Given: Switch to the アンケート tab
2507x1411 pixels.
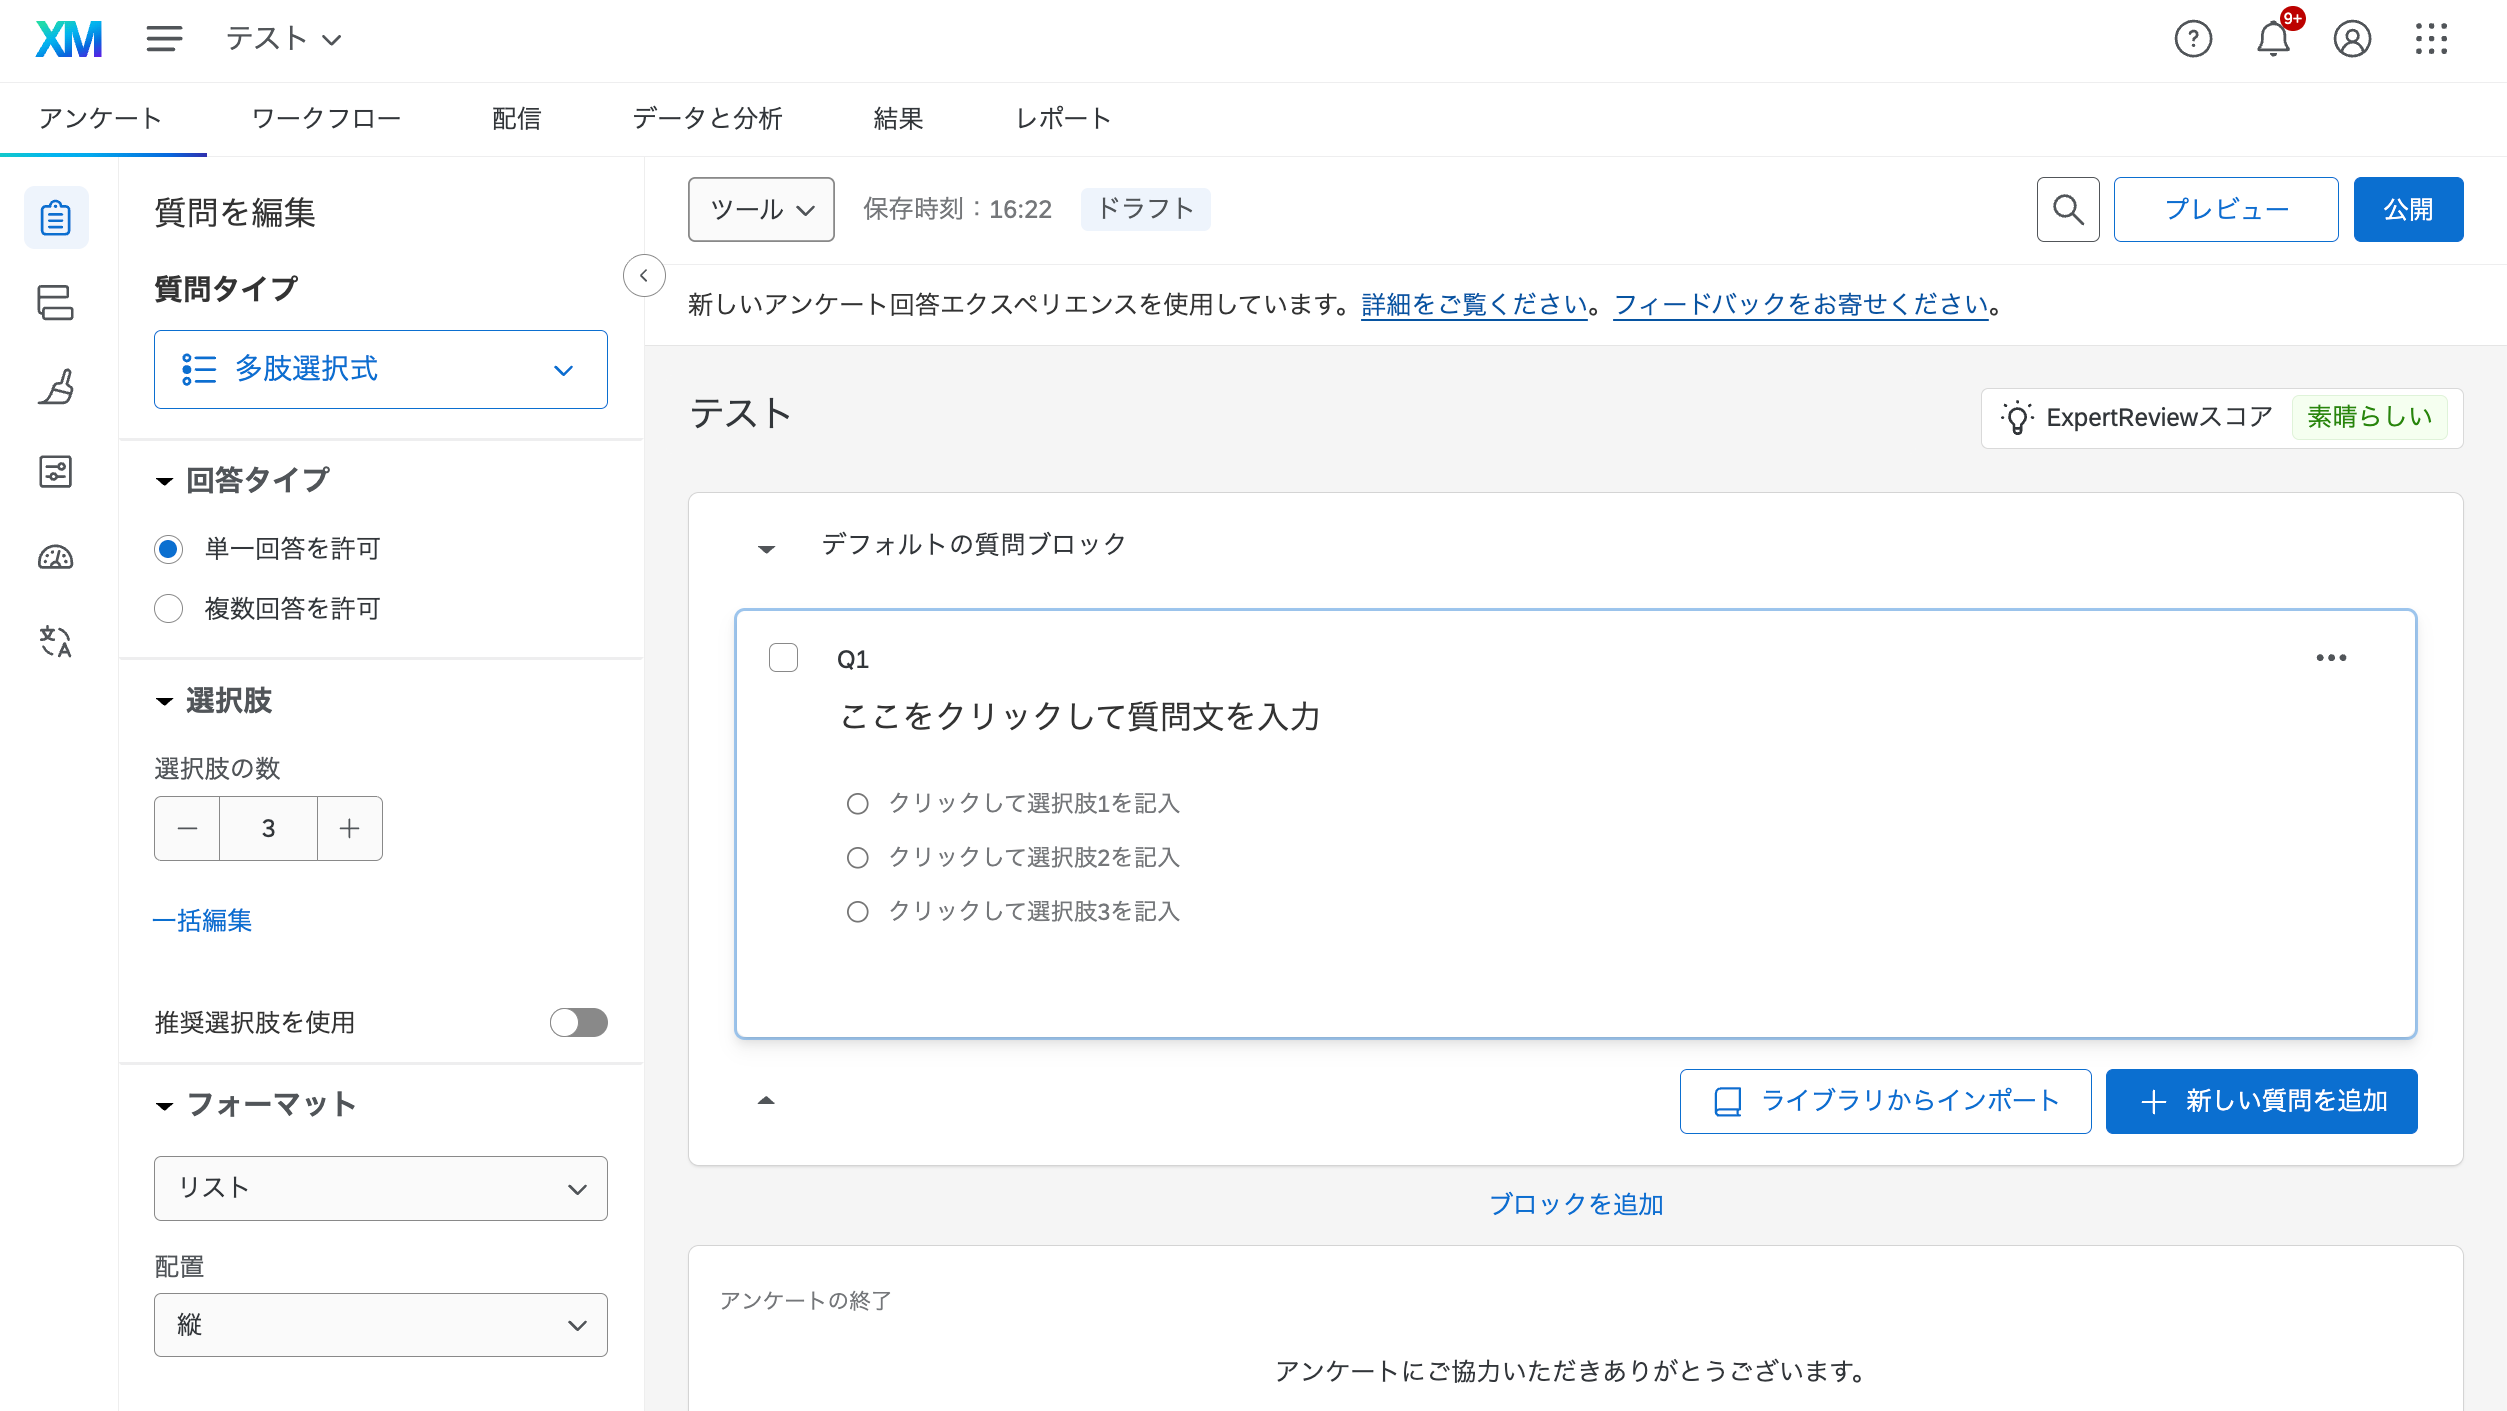Looking at the screenshot, I should (x=101, y=119).
